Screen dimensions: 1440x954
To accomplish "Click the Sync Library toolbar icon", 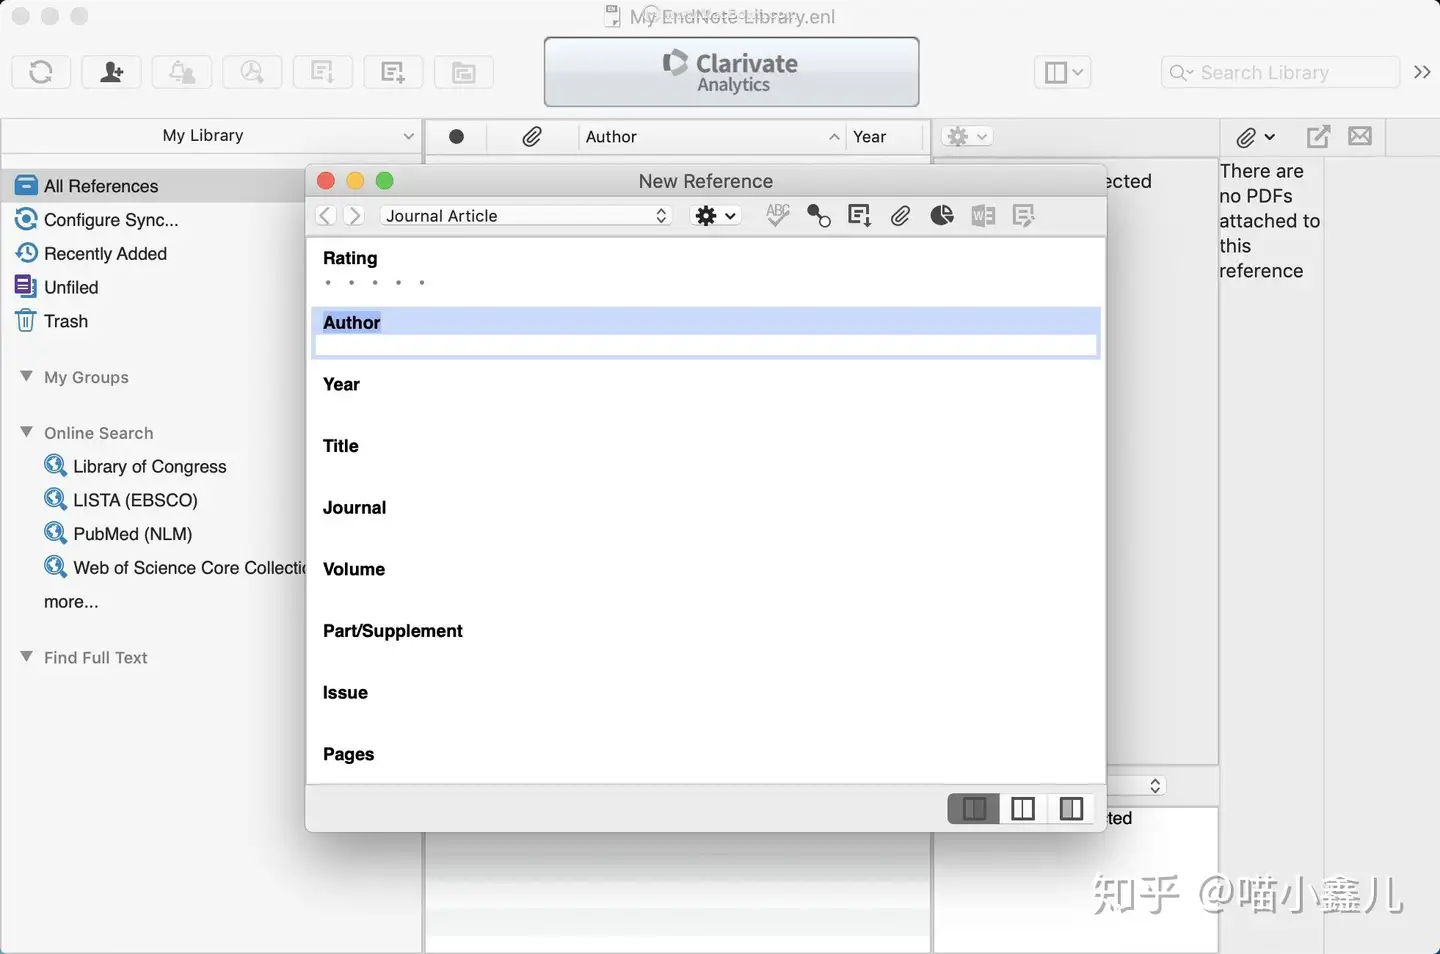I will [41, 72].
